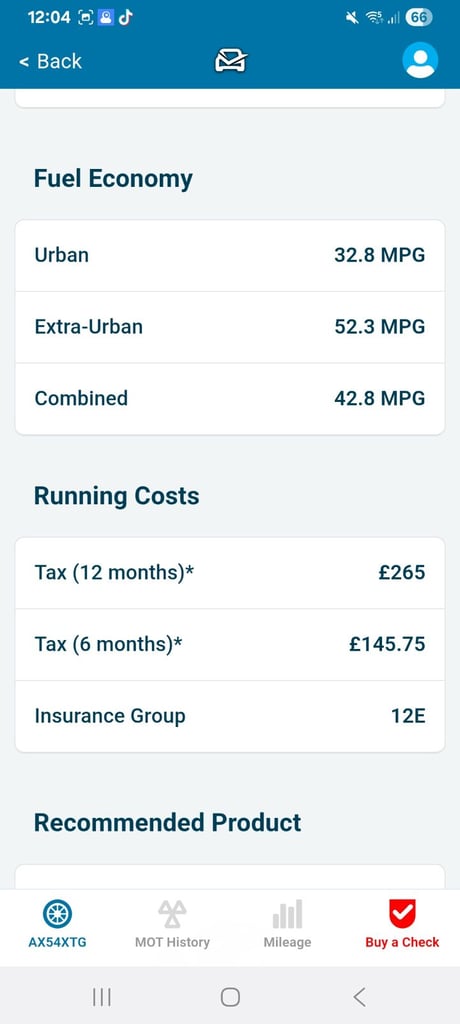Select the AX54XTG wheel icon tab
This screenshot has width=460, height=1024.
(58, 914)
